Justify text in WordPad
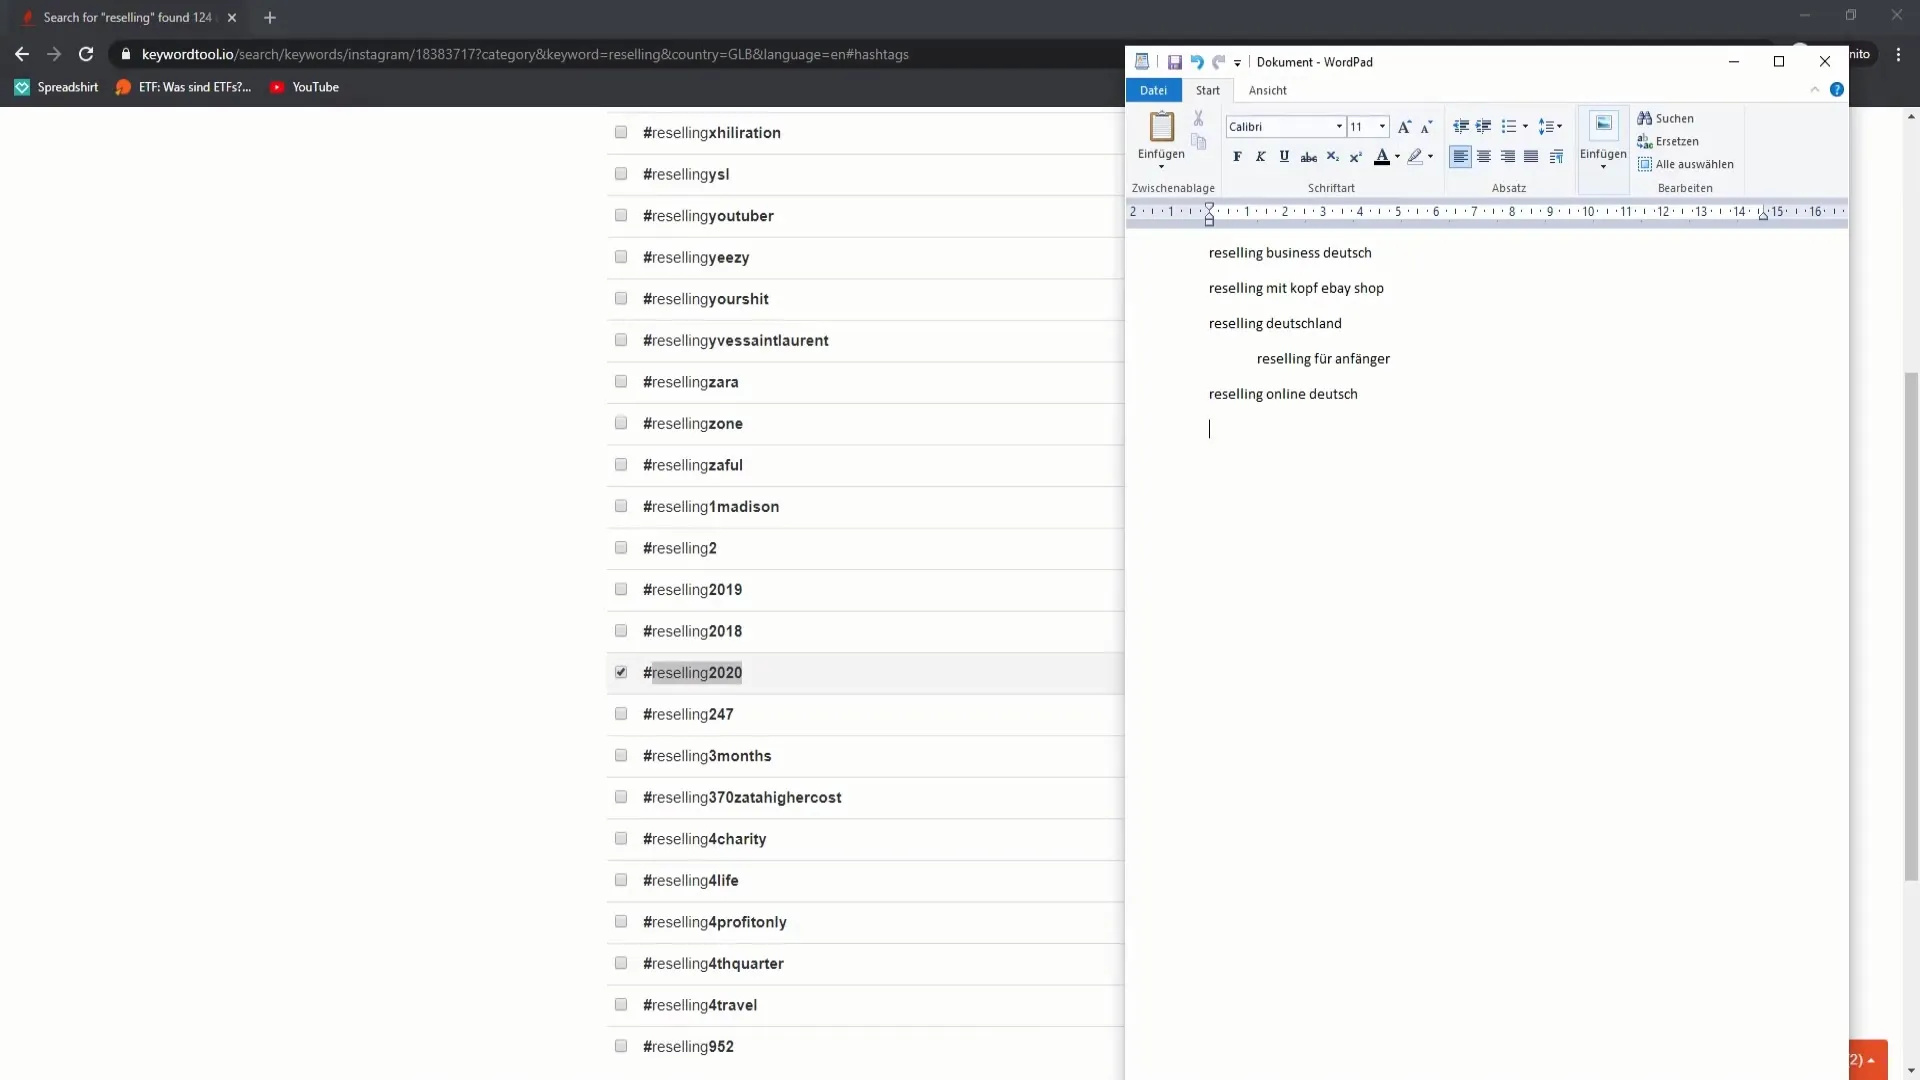 tap(1531, 156)
